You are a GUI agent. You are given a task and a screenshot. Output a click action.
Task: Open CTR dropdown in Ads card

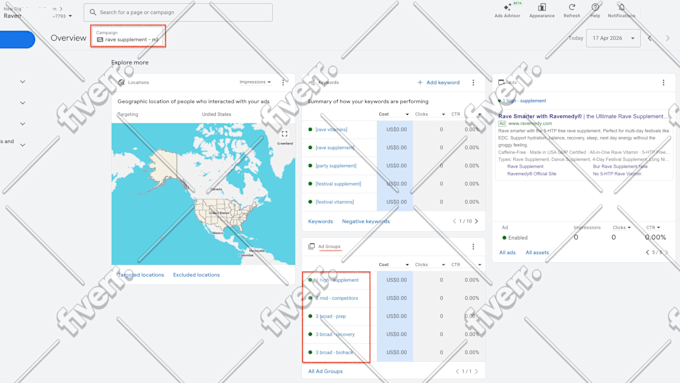pyautogui.click(x=653, y=227)
